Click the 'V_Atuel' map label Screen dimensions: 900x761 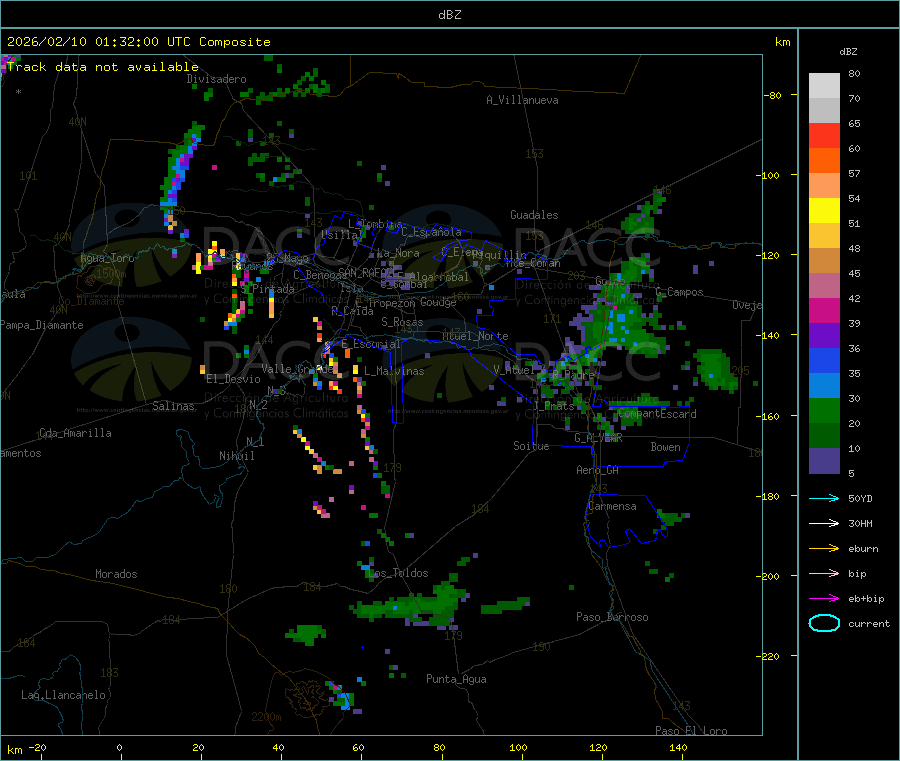coord(514,370)
